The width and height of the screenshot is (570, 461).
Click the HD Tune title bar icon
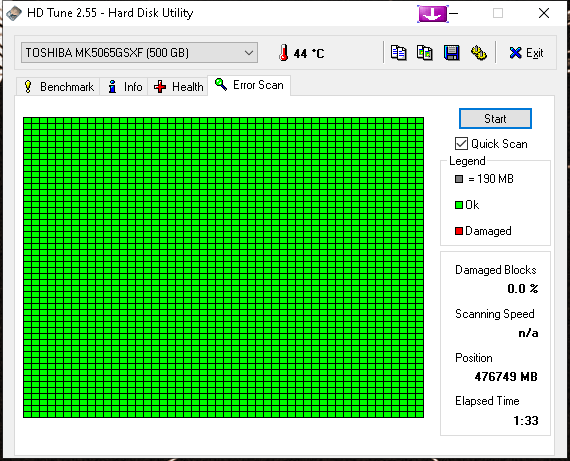(x=14, y=13)
